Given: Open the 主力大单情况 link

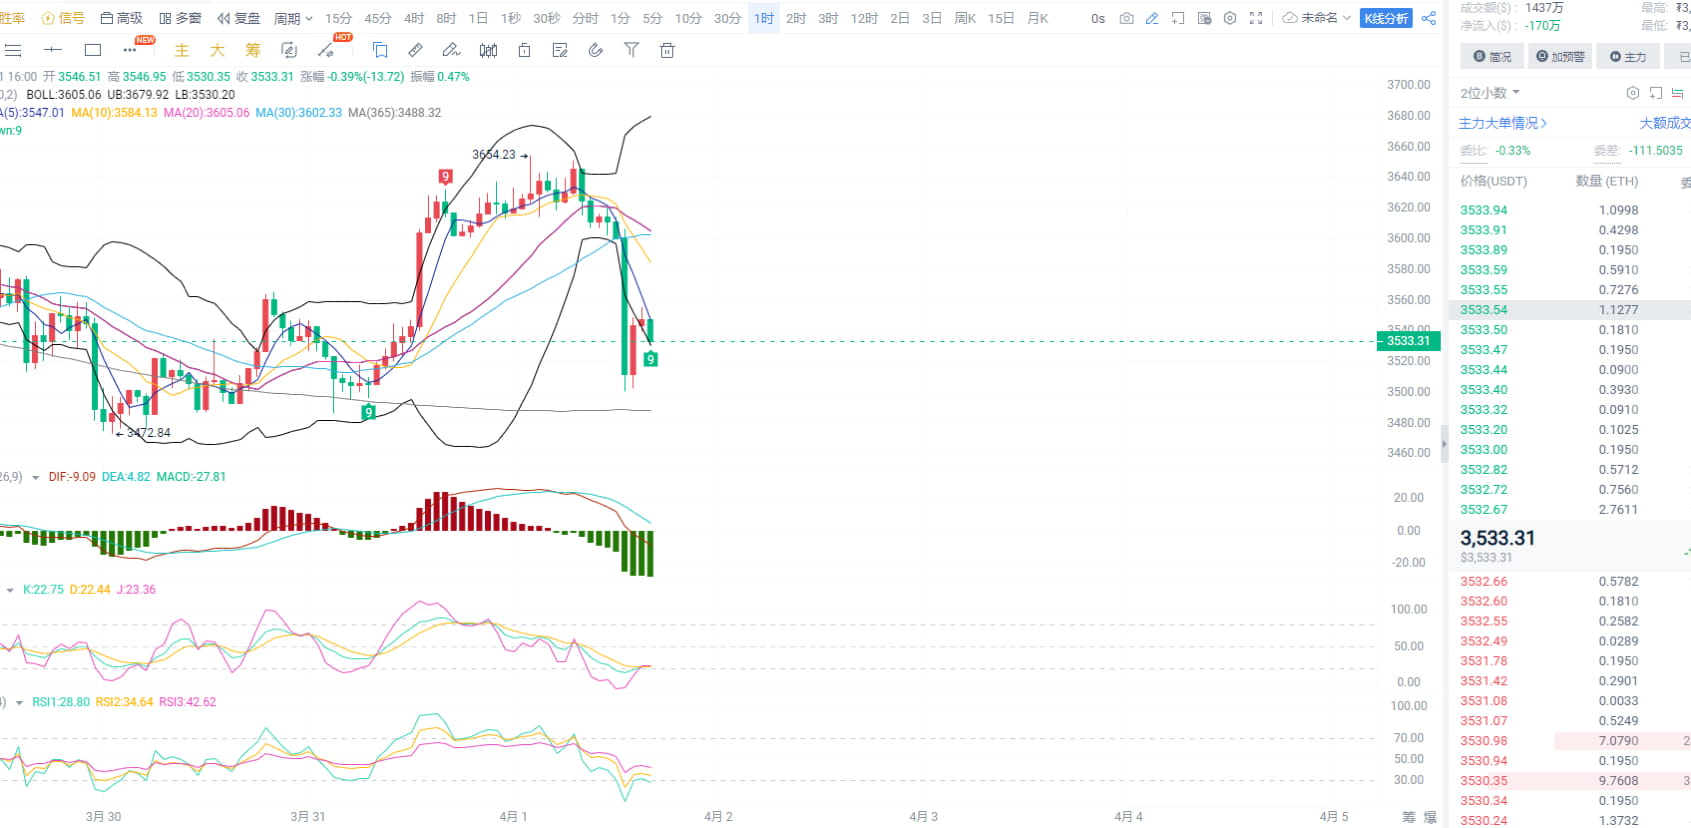Looking at the screenshot, I should click(1503, 123).
